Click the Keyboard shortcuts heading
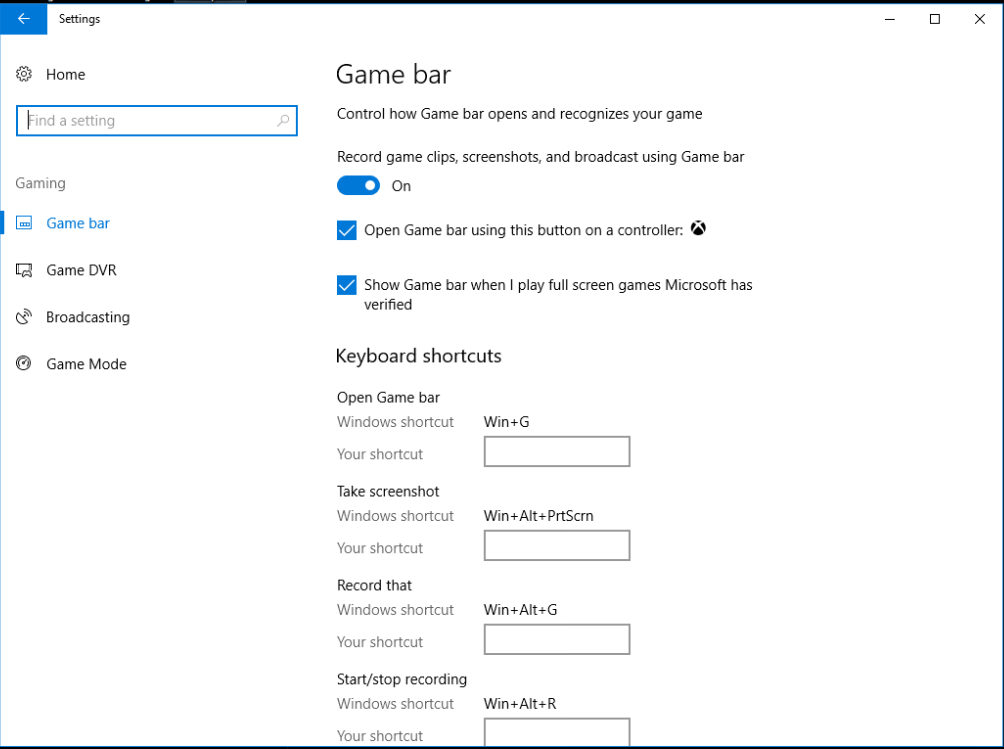1004x749 pixels. (419, 356)
